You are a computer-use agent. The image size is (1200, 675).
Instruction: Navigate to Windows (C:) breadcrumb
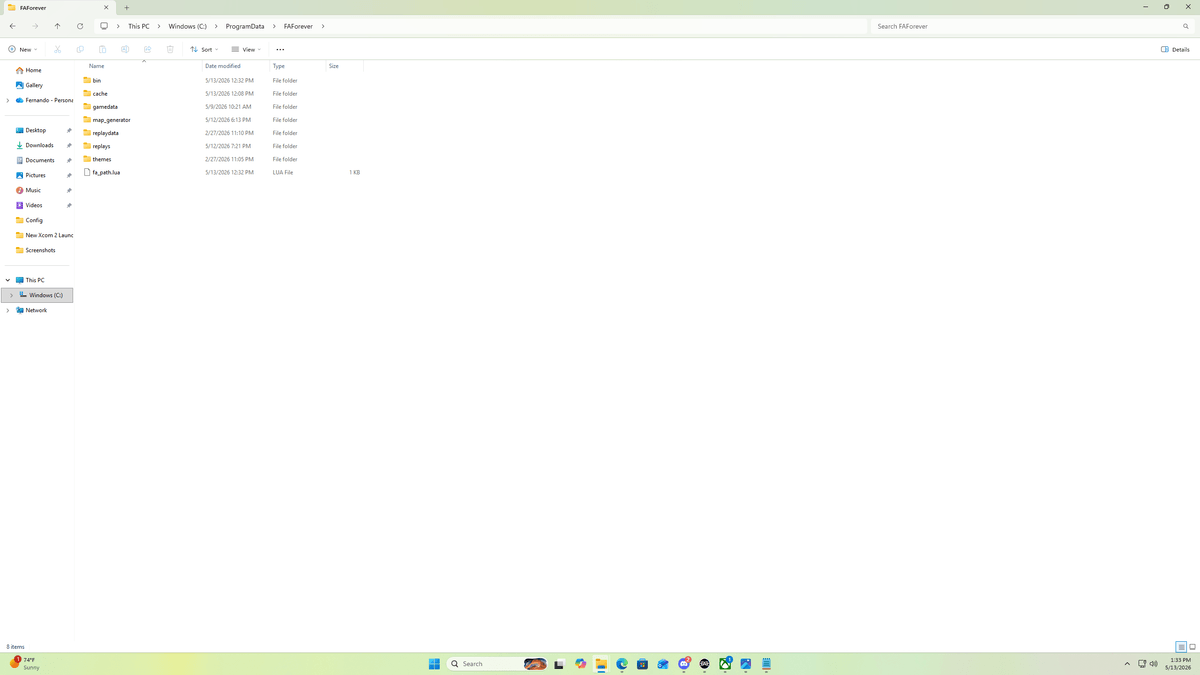[x=188, y=26]
